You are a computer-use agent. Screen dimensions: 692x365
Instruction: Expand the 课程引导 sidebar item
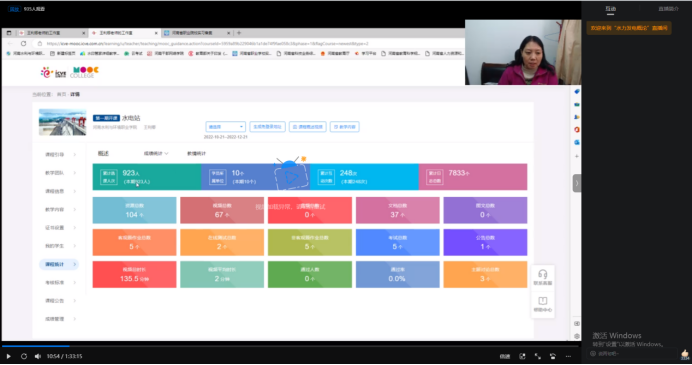point(60,154)
